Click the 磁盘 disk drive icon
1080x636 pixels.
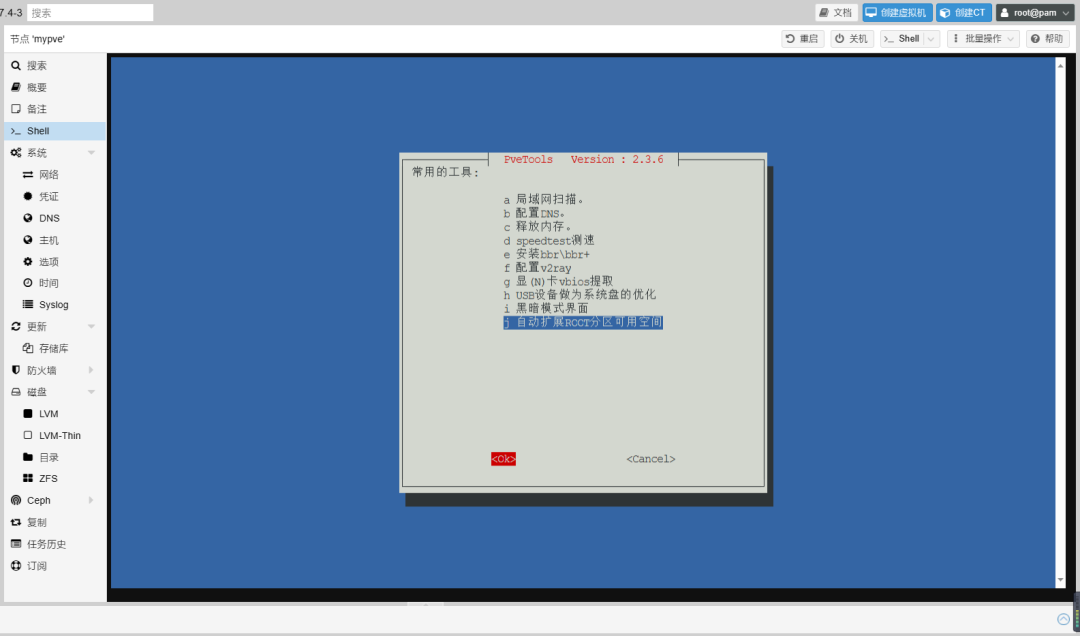(16, 391)
